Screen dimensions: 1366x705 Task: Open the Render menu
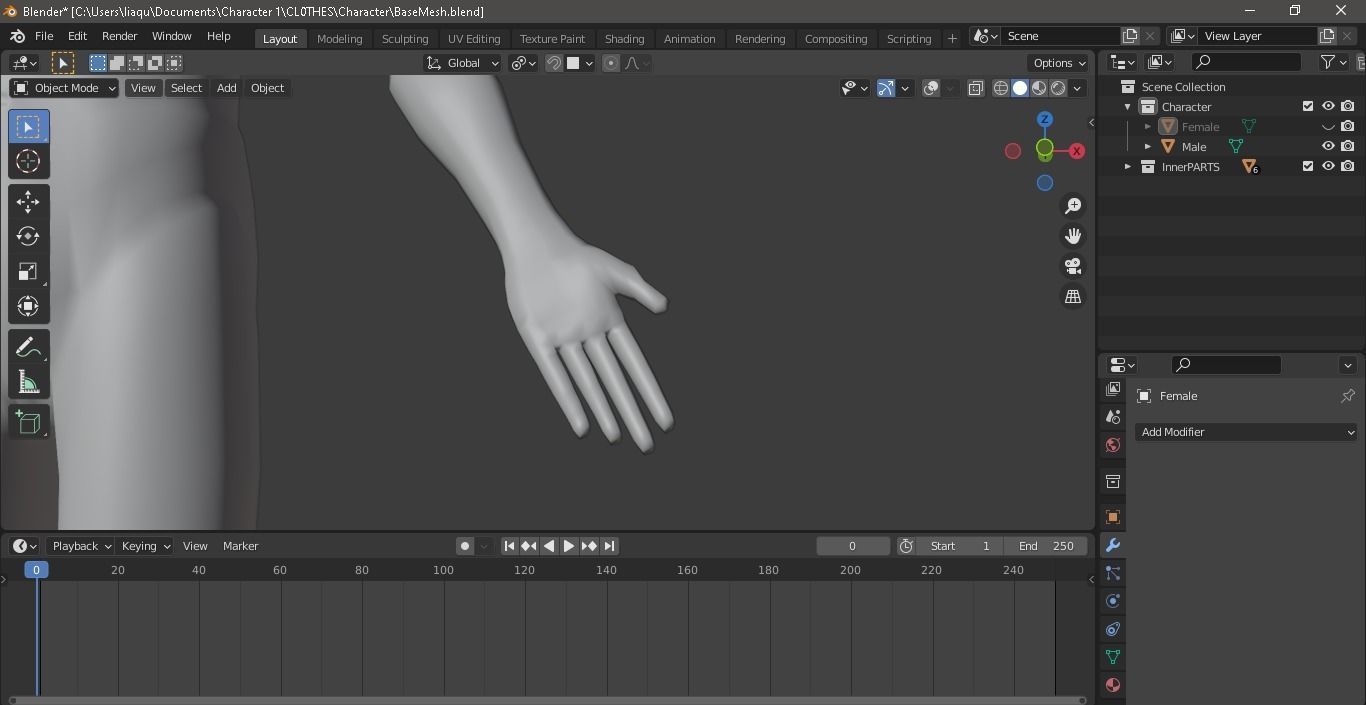(x=119, y=36)
